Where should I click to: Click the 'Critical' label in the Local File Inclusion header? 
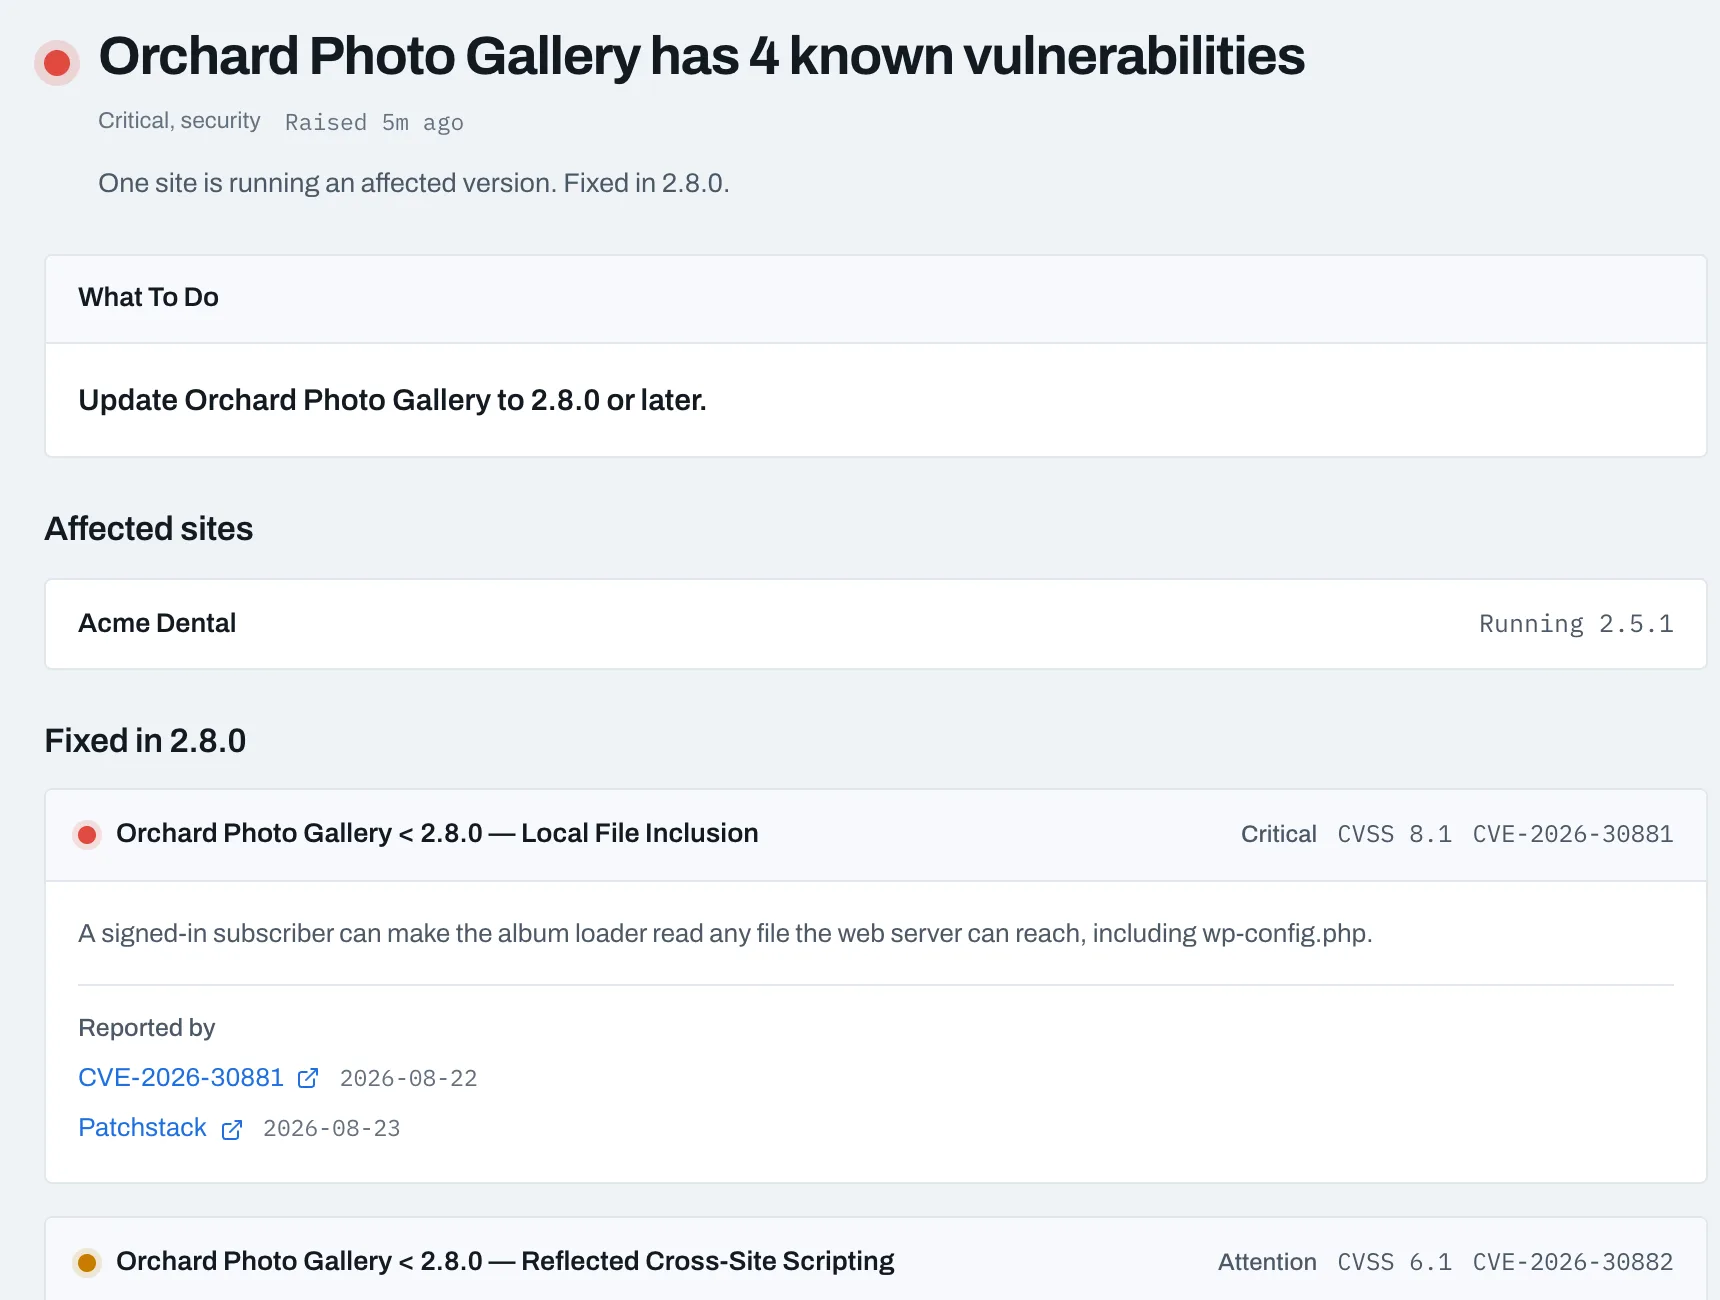(1278, 834)
